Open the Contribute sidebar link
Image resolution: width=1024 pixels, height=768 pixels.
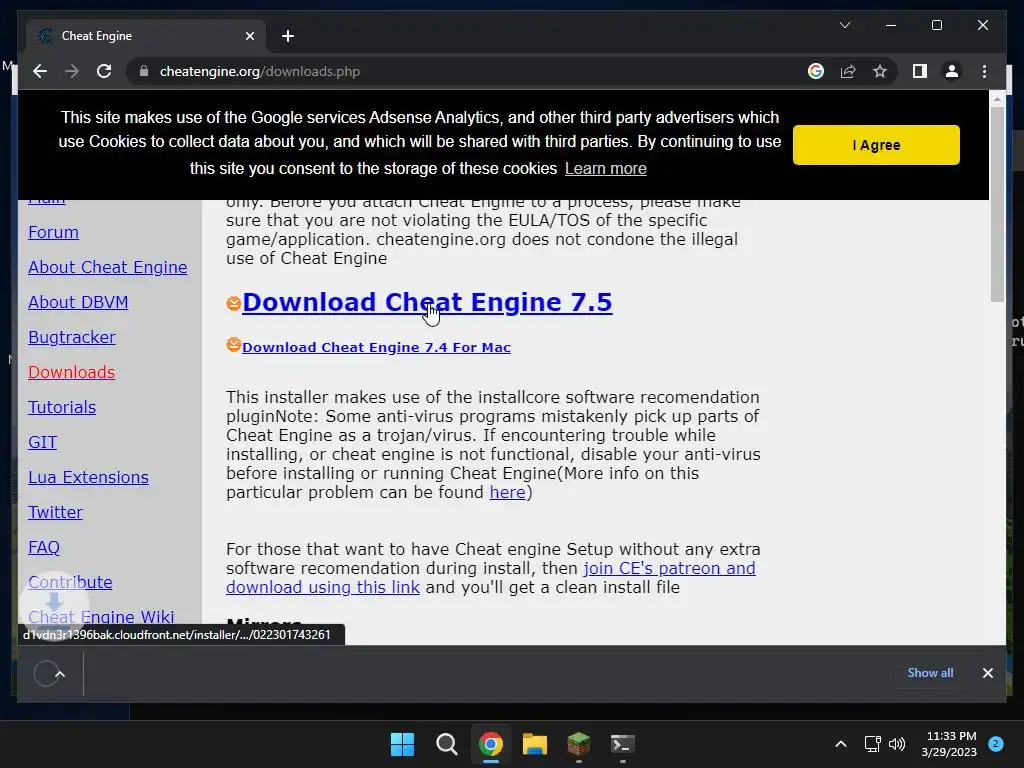coord(70,583)
